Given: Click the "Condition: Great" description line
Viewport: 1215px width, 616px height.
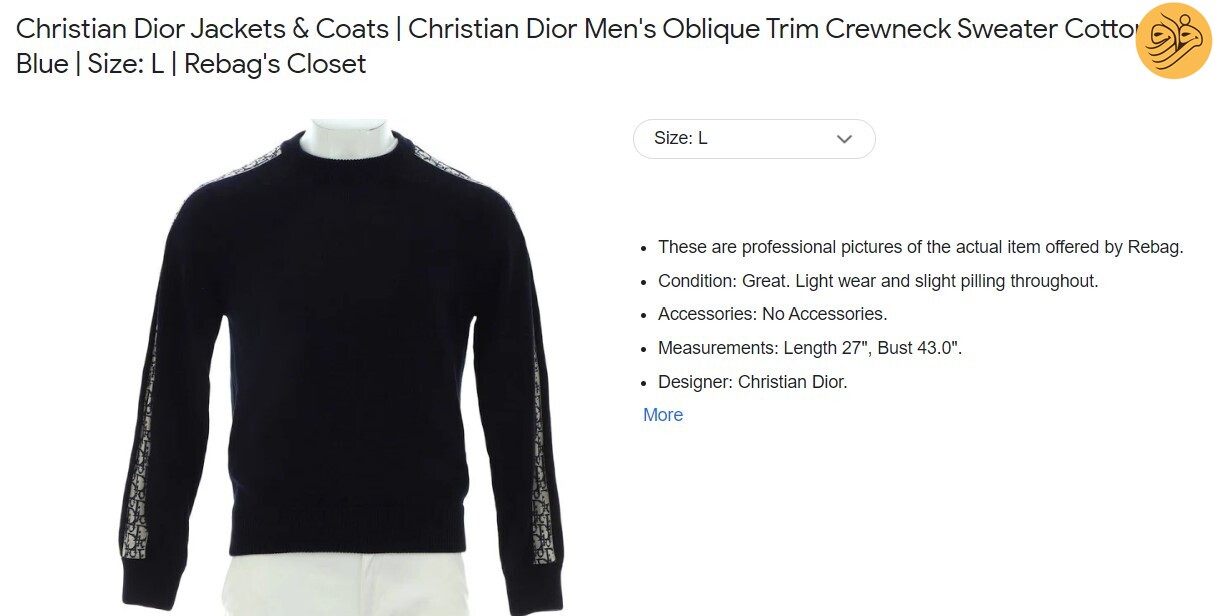Looking at the screenshot, I should [x=878, y=281].
